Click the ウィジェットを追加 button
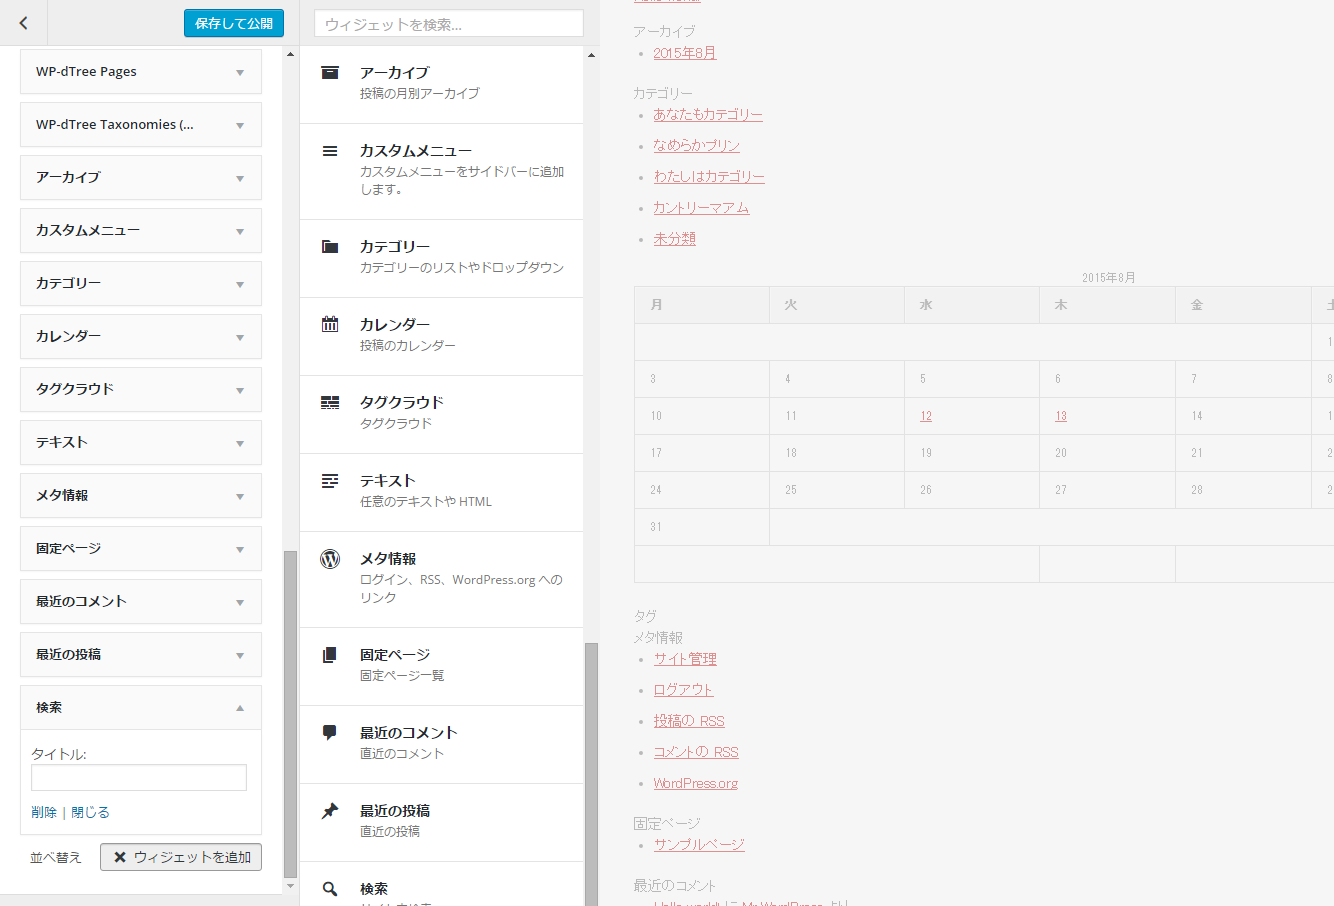 click(x=181, y=857)
